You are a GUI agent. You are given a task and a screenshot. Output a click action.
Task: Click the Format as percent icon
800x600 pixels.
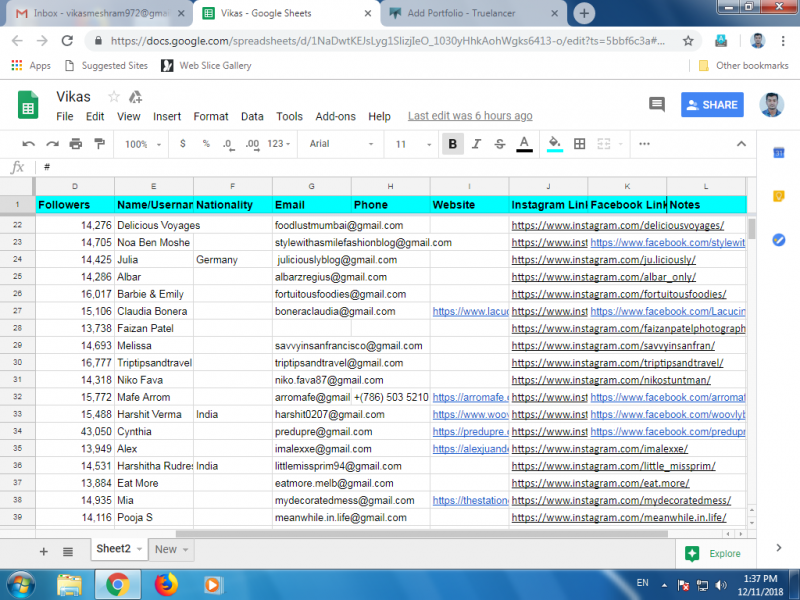pos(205,143)
